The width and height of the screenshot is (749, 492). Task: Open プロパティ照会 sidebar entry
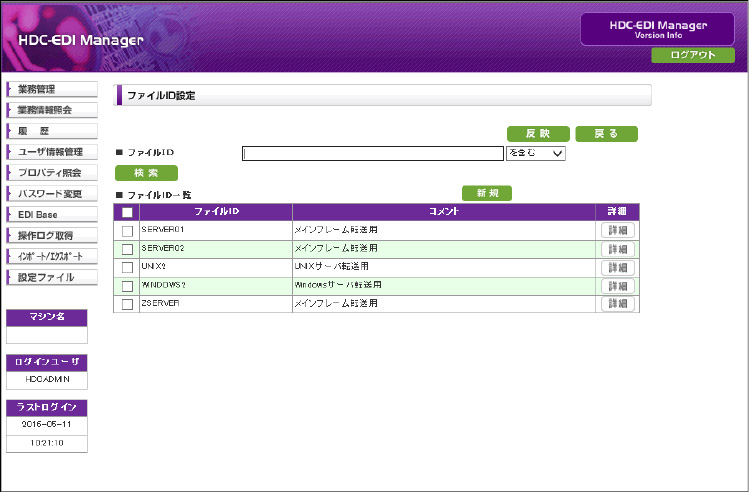click(x=52, y=173)
